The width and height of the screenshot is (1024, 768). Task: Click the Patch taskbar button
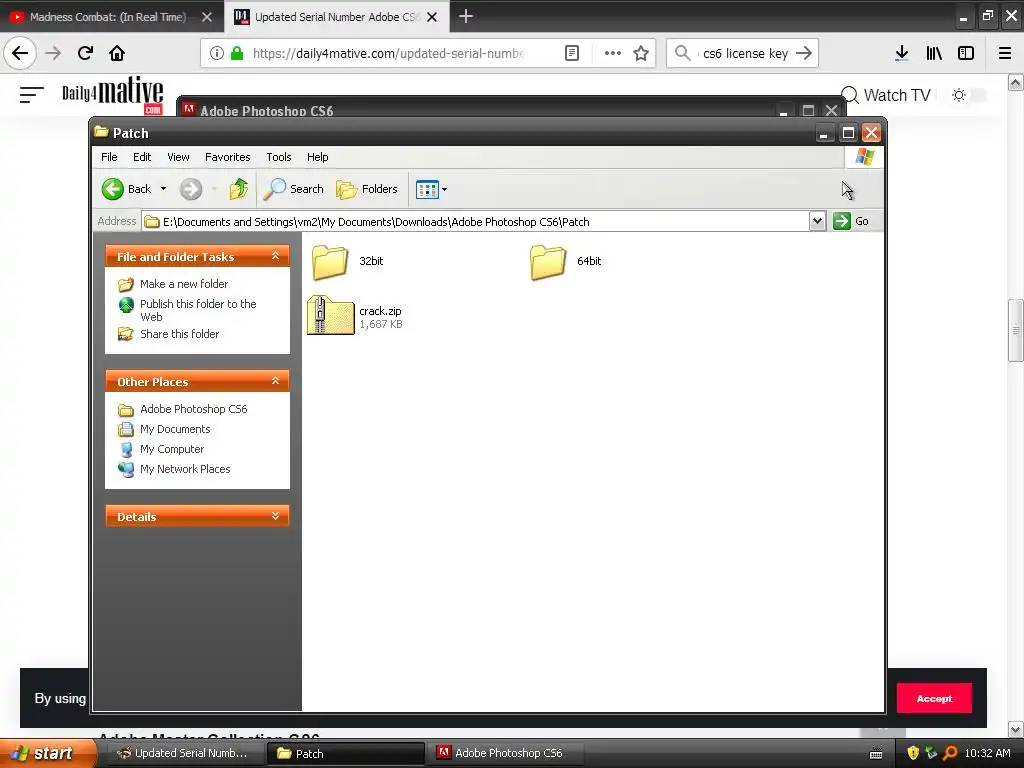tap(345, 754)
